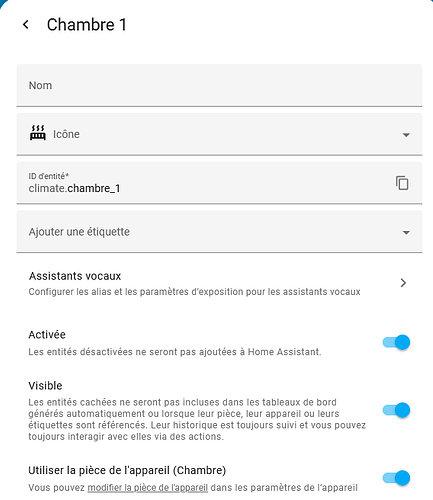Expand the Icône dropdown arrow
433x500 pixels.
[x=406, y=135]
